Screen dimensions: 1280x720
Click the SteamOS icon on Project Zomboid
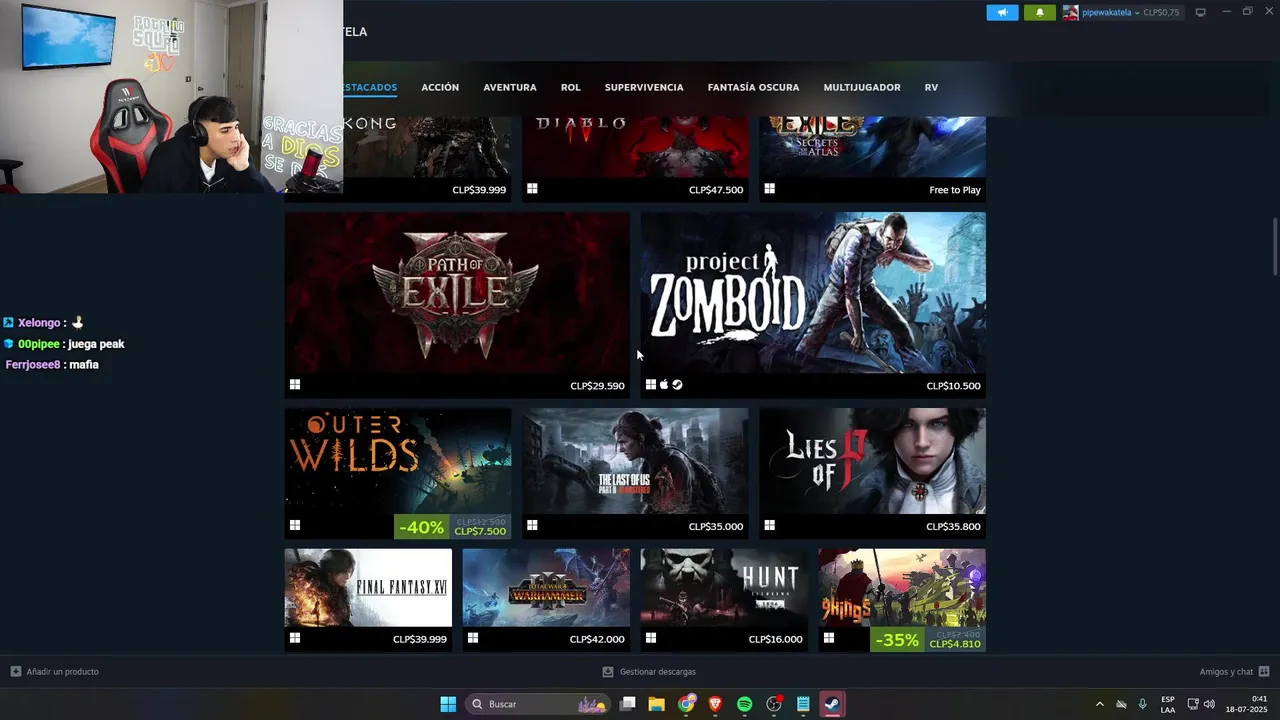tap(677, 385)
